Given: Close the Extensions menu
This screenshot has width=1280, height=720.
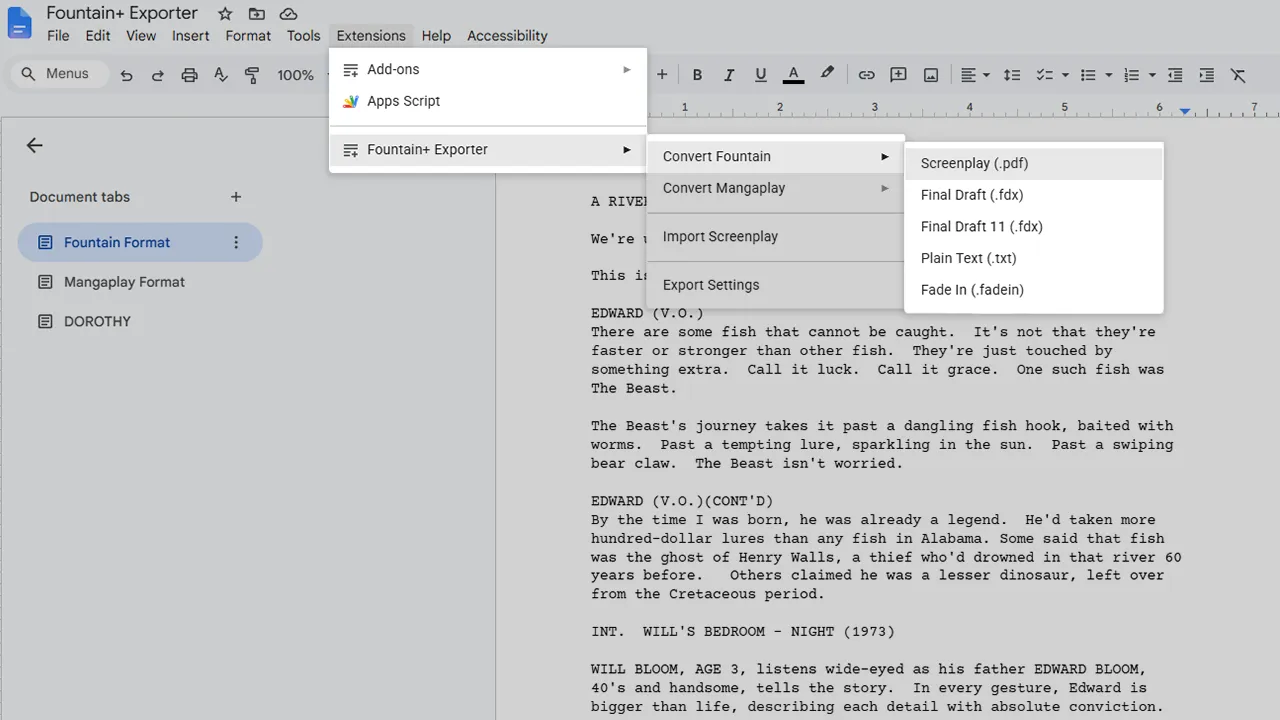Looking at the screenshot, I should coord(371,36).
